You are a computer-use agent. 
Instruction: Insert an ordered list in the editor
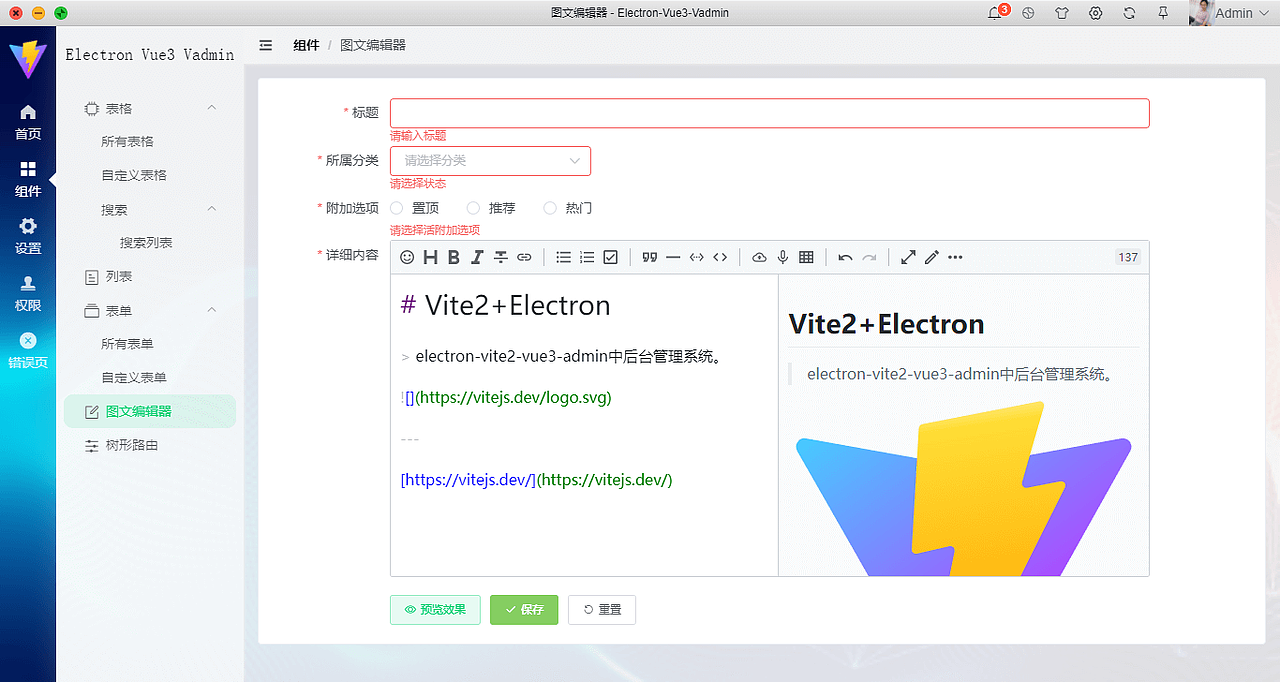click(587, 257)
